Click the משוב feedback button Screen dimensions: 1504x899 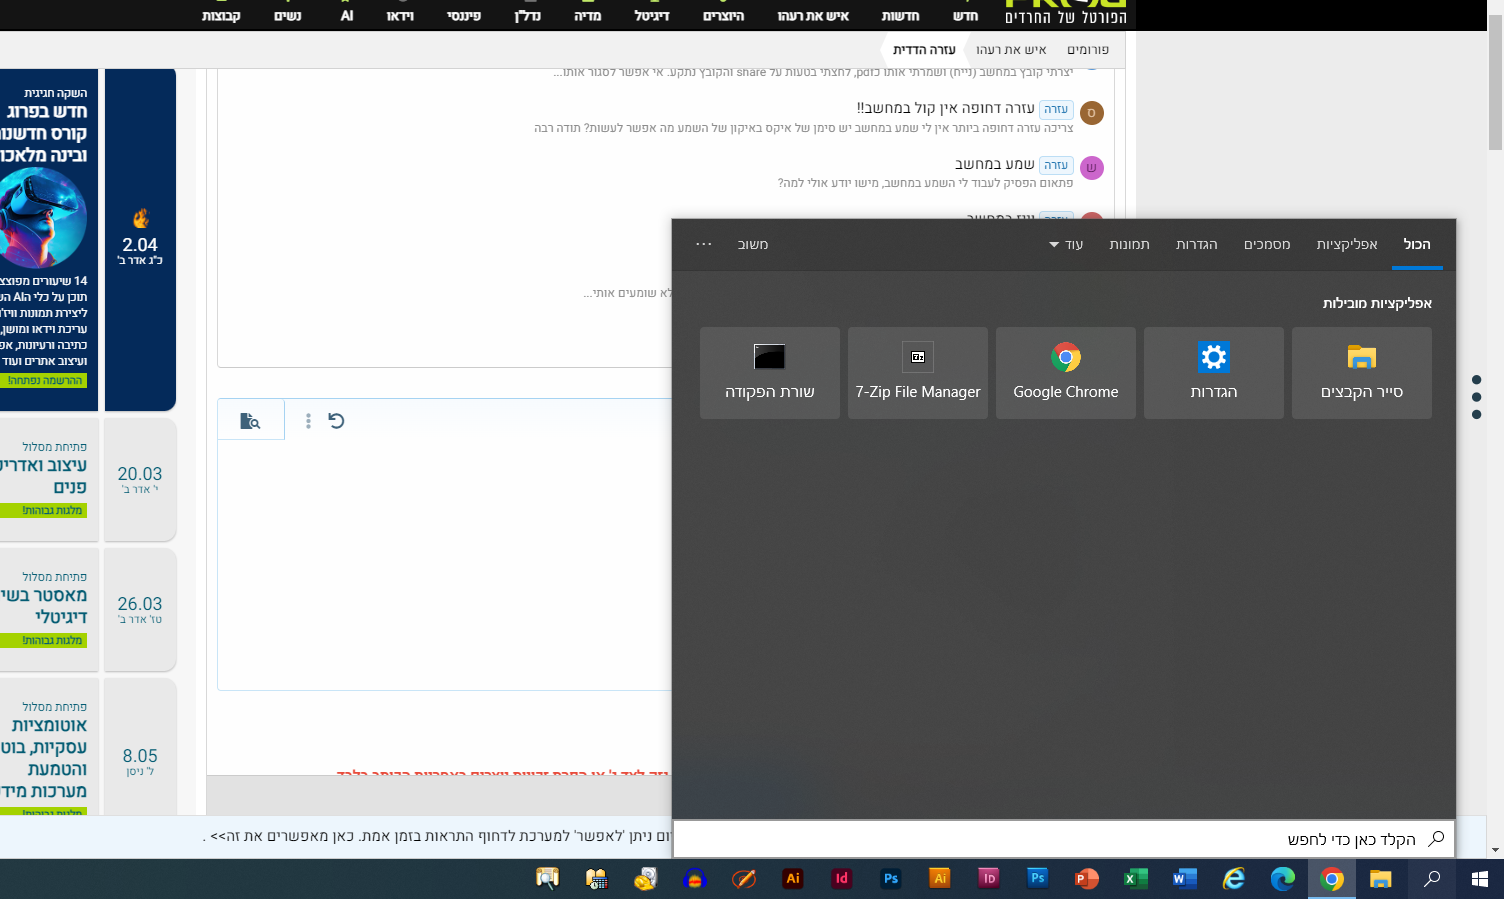753,245
